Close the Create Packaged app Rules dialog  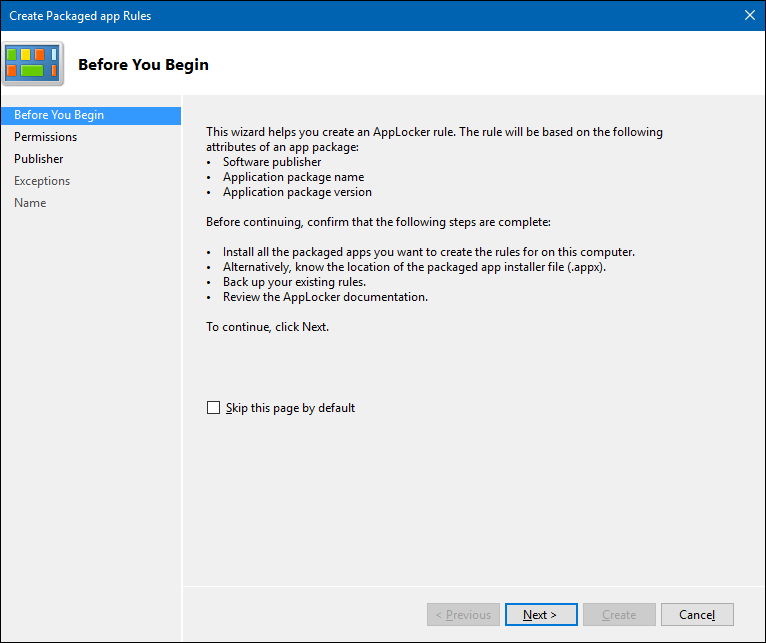point(749,15)
